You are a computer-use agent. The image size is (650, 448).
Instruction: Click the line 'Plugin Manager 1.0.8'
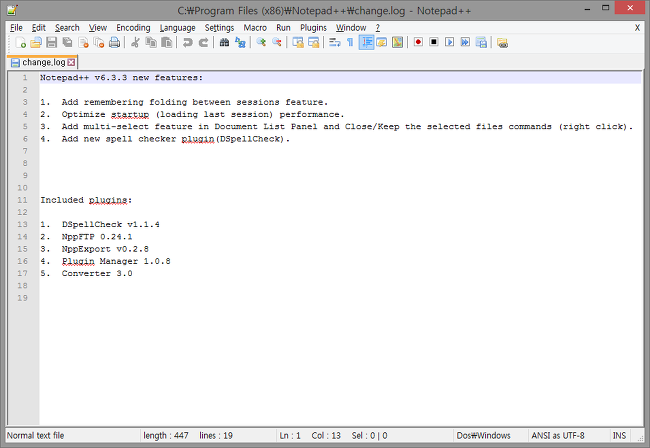point(116,262)
